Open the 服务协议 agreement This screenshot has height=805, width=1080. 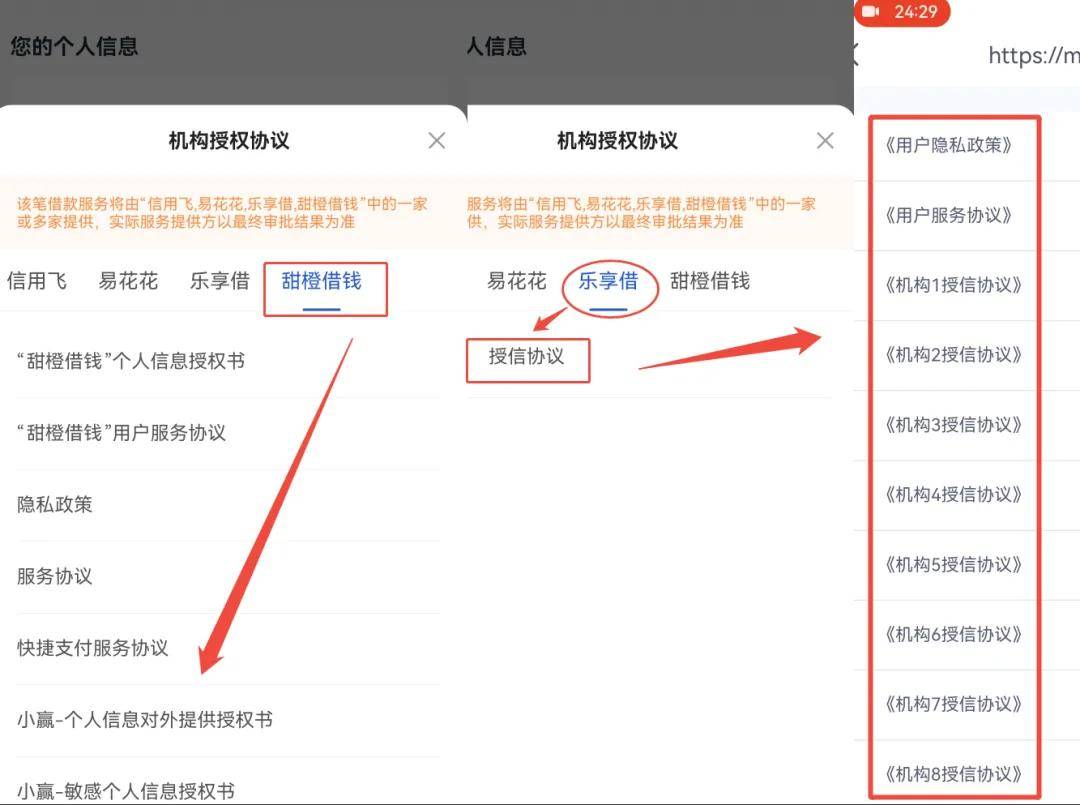[x=54, y=576]
